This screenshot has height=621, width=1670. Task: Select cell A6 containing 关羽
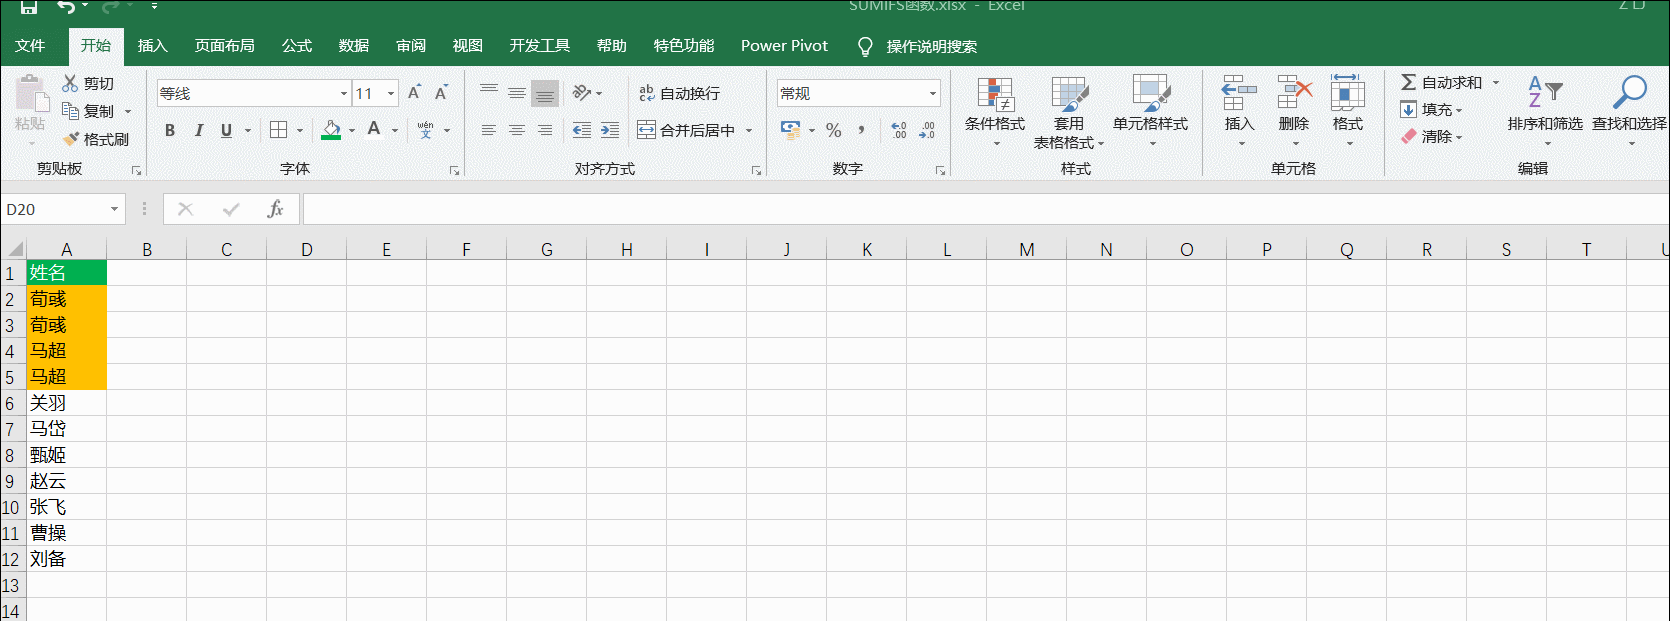pyautogui.click(x=66, y=402)
